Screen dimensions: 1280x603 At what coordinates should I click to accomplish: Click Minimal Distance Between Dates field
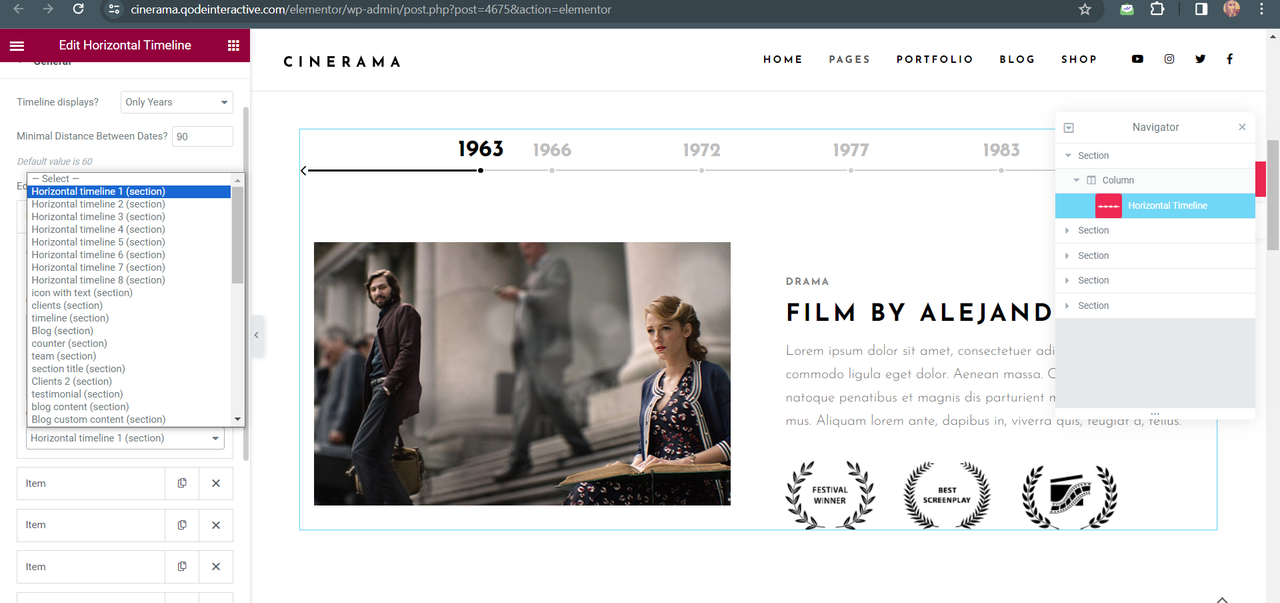coord(202,136)
